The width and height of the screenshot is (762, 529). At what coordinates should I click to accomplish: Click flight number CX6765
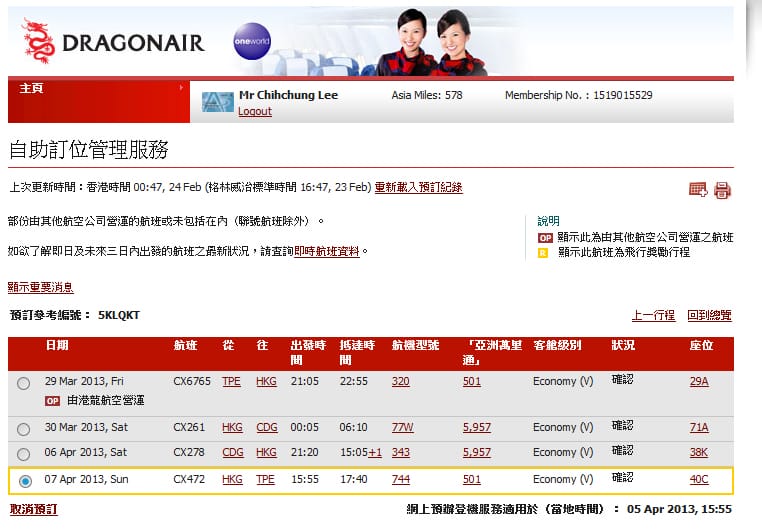[x=192, y=381]
